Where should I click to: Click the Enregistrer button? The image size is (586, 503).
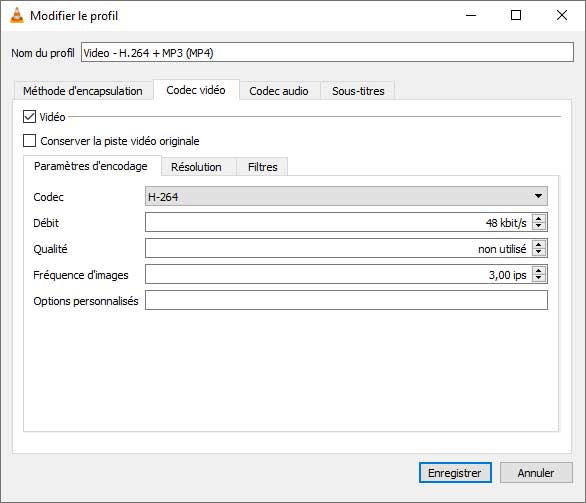click(x=455, y=473)
